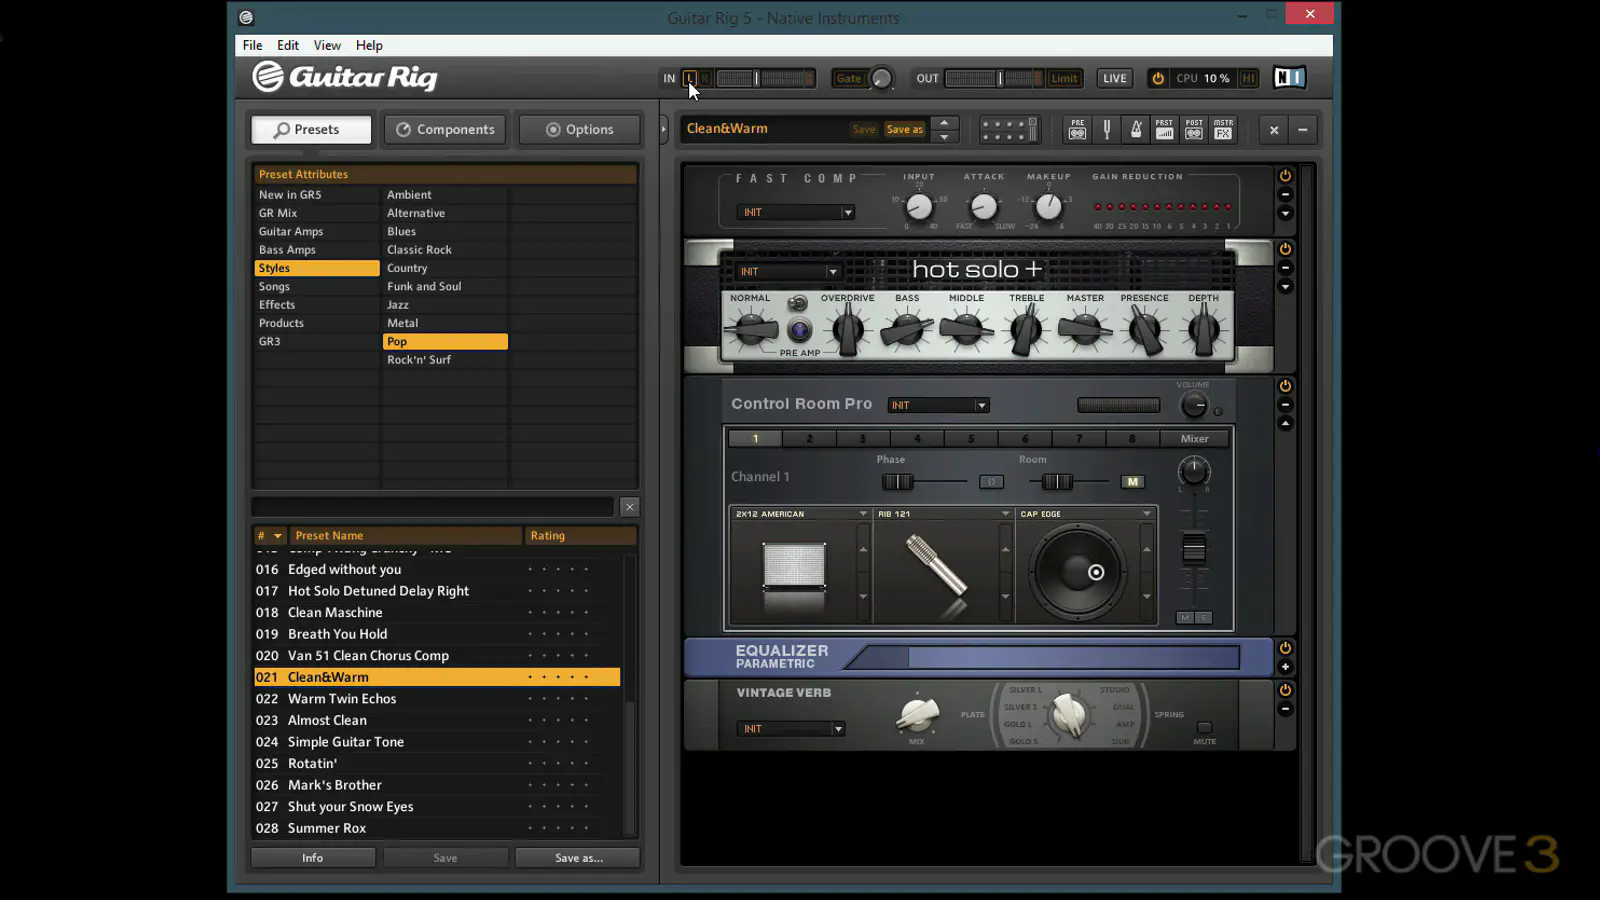
Task: Open the View menu
Action: point(327,45)
